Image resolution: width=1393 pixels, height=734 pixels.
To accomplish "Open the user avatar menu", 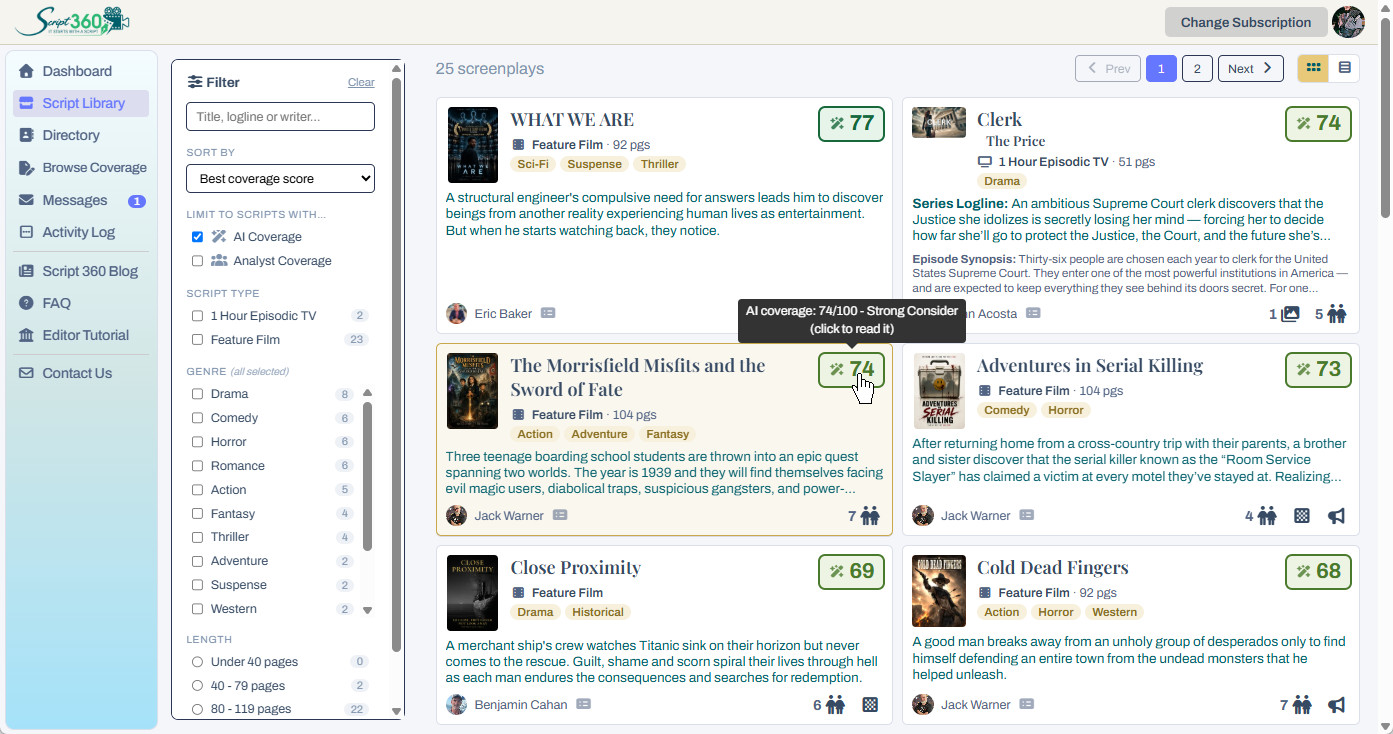I will click(1348, 22).
